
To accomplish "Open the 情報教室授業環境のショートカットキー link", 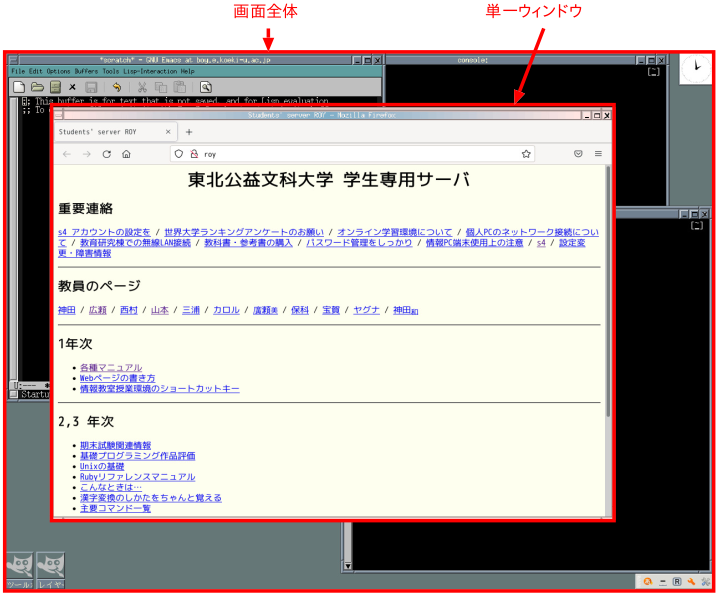I will tap(160, 389).
